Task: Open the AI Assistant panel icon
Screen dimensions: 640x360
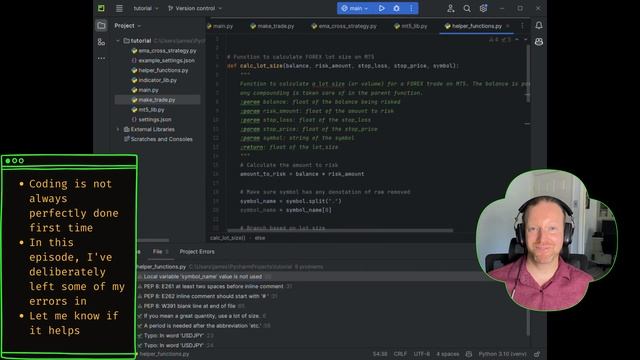Action: [x=539, y=42]
